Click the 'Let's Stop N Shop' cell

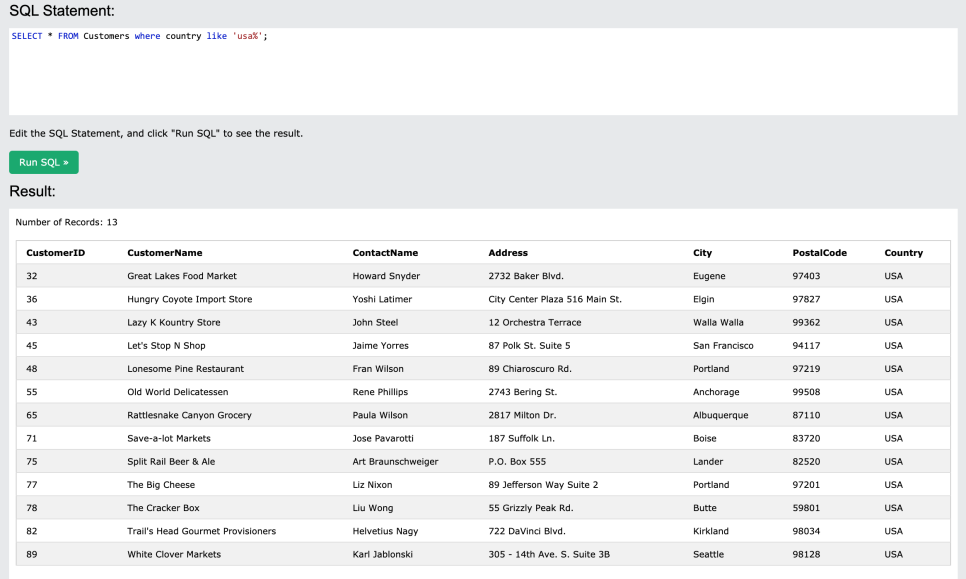(x=166, y=346)
